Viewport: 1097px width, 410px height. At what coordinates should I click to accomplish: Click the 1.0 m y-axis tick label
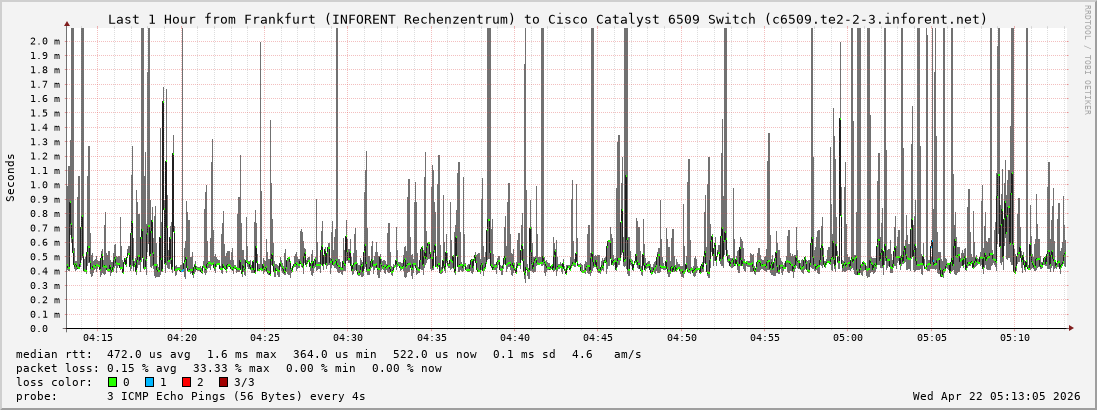click(x=45, y=185)
